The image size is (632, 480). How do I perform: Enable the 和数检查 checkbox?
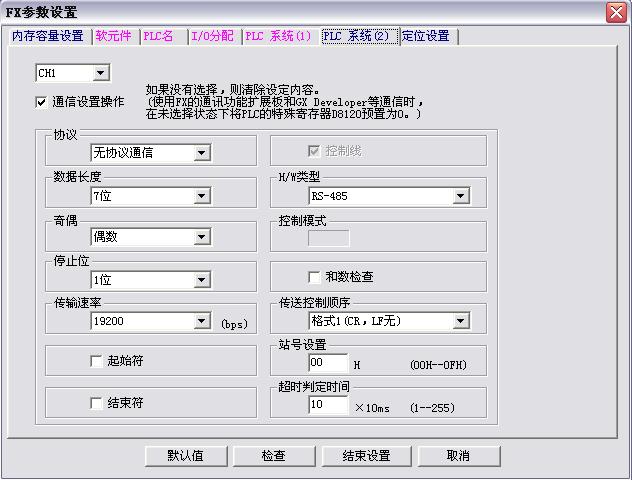(x=314, y=276)
